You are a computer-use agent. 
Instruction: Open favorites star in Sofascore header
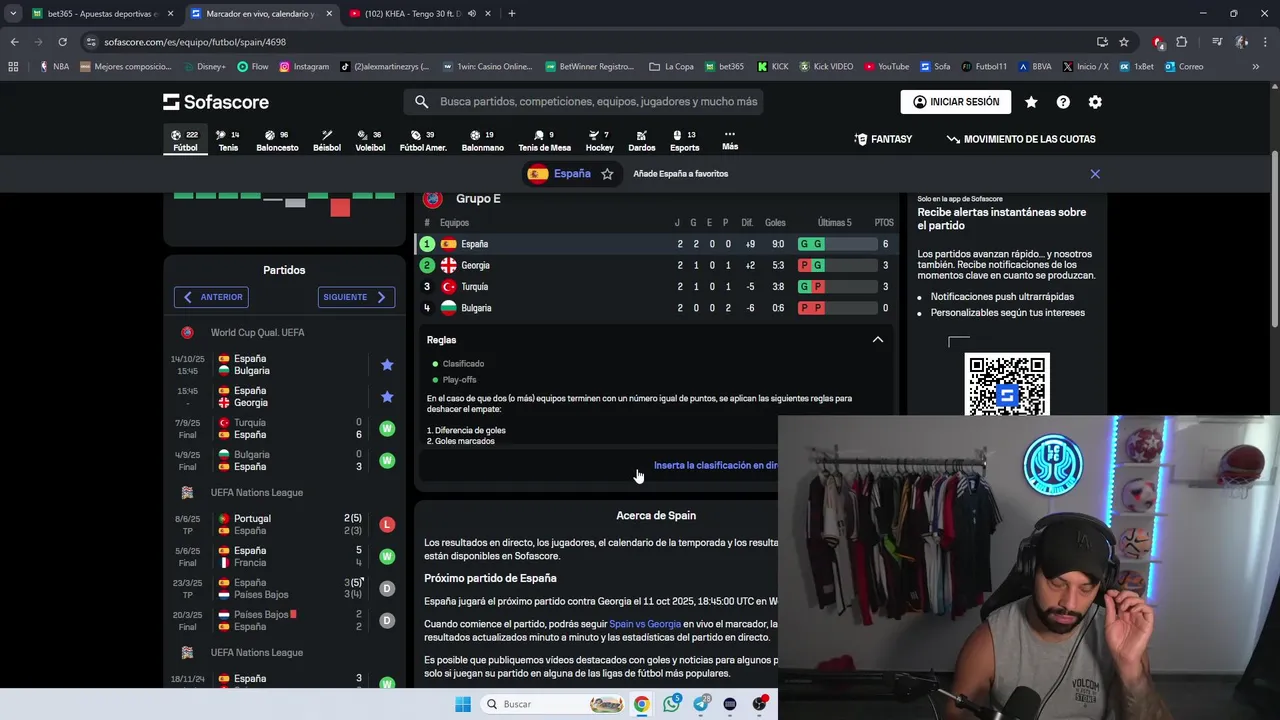pos(1031,102)
